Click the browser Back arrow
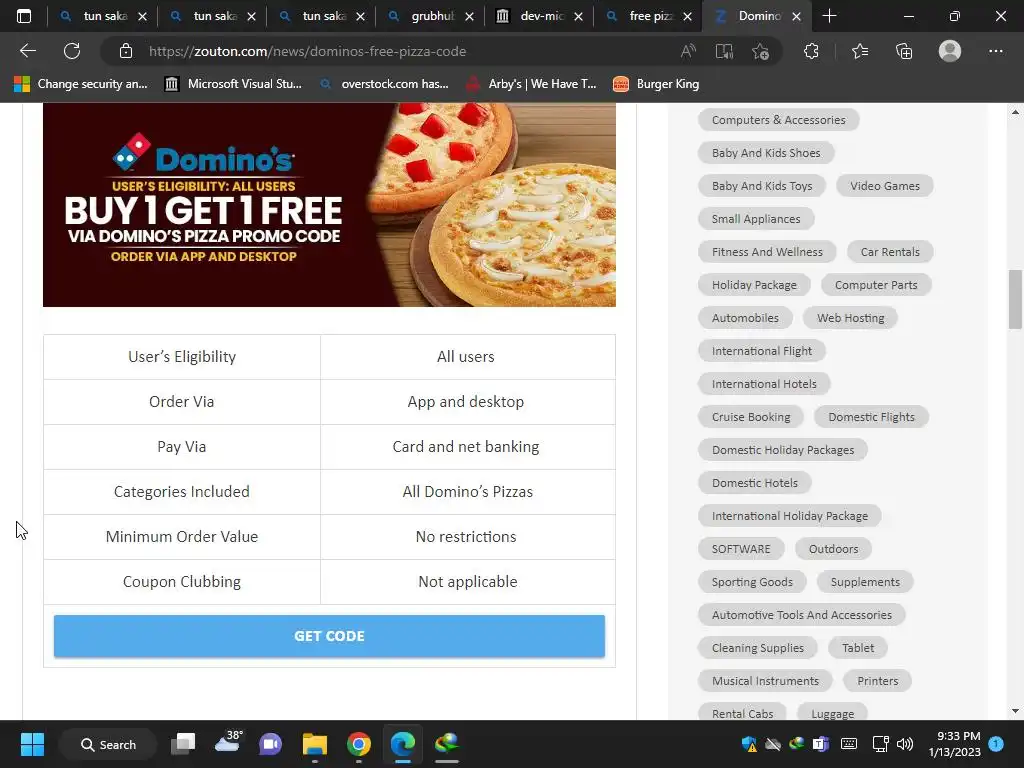Viewport: 1024px width, 768px height. point(27,51)
